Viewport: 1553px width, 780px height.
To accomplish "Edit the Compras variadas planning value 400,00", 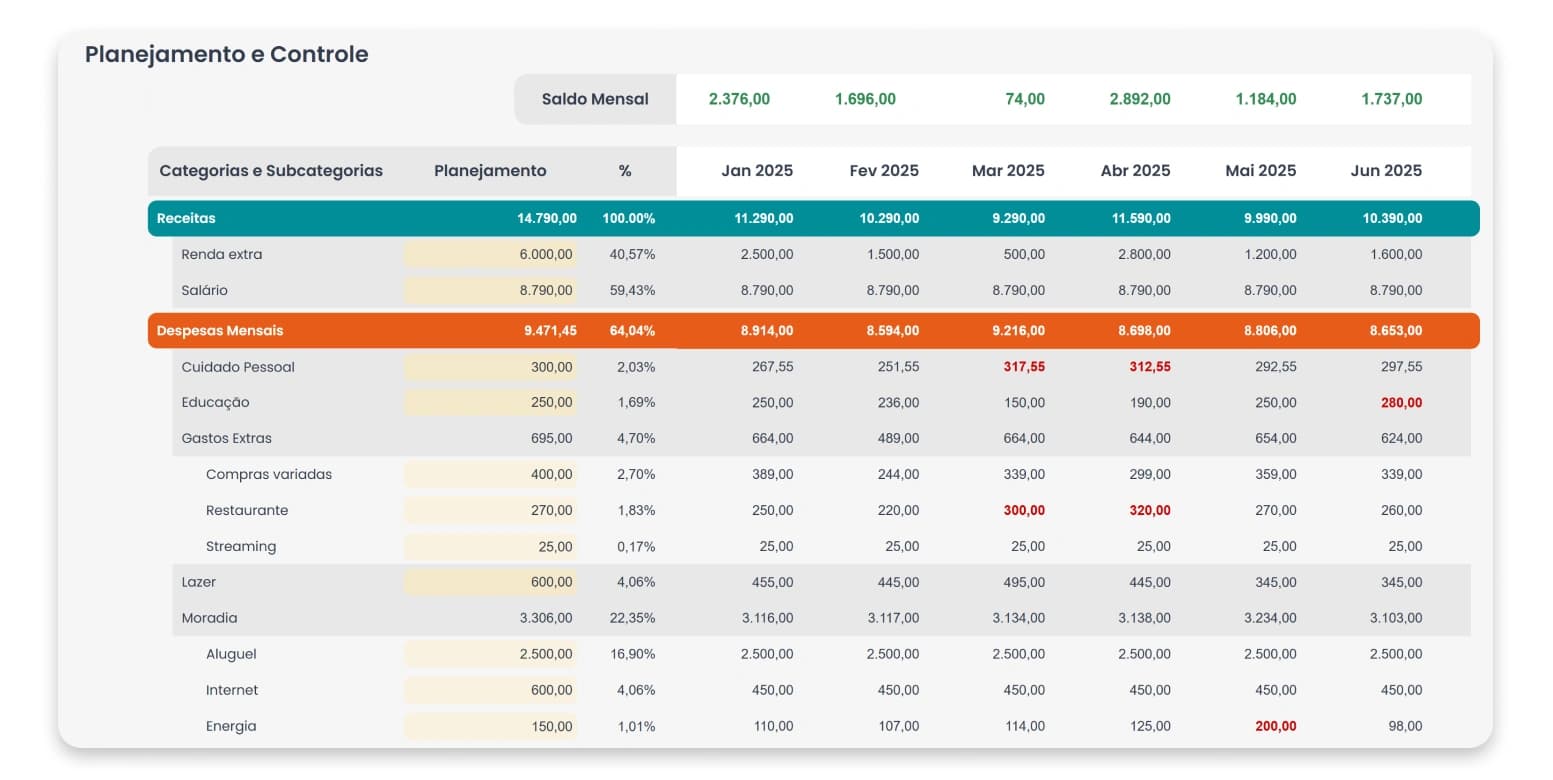I will click(x=491, y=474).
